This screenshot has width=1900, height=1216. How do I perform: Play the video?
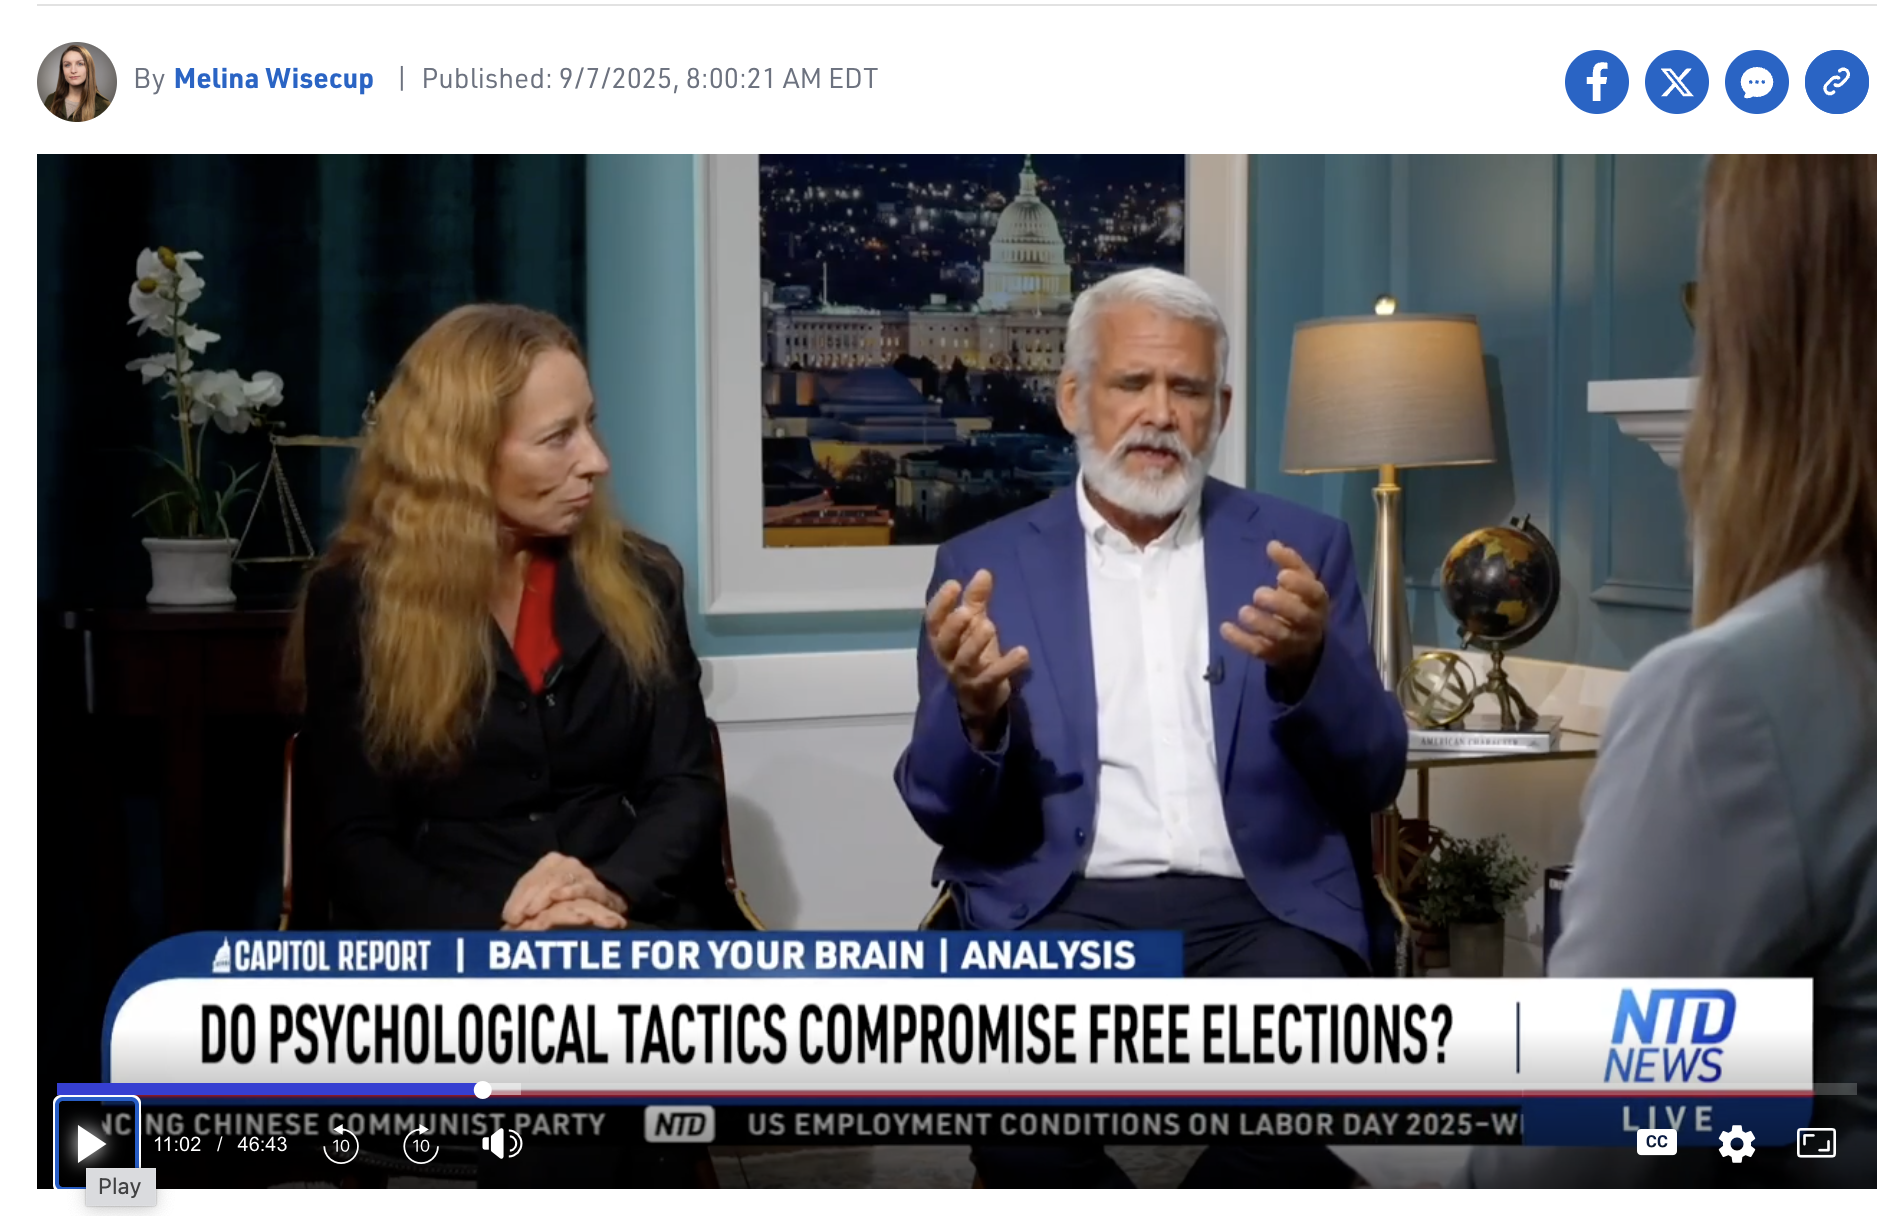(x=92, y=1143)
